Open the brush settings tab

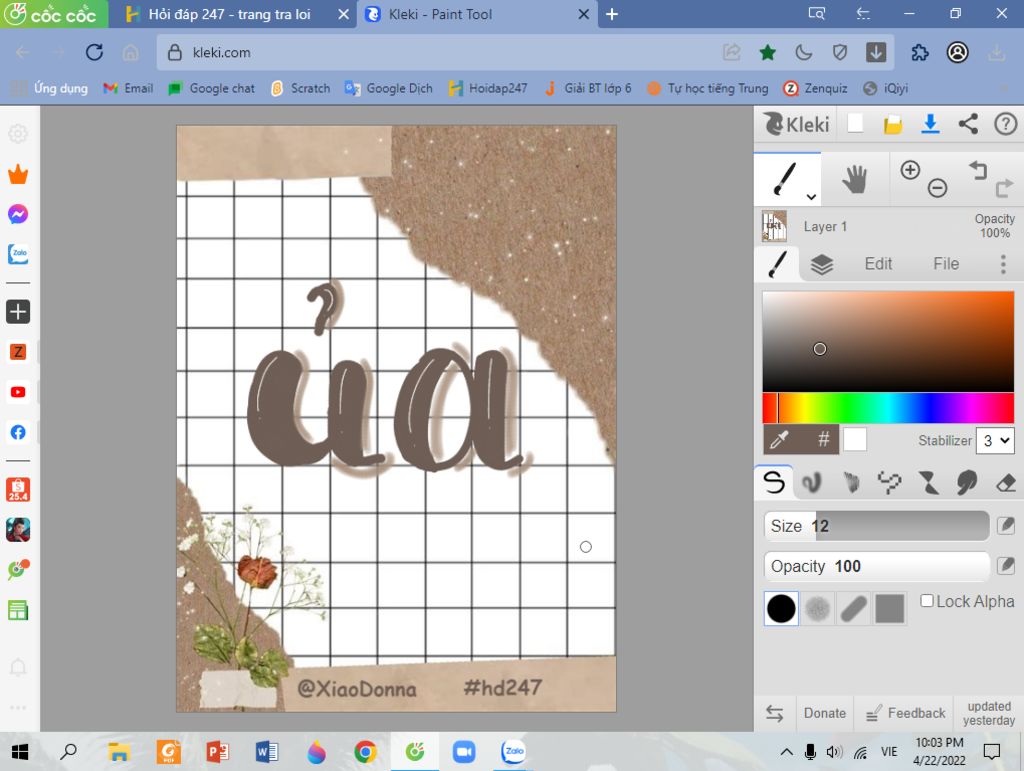click(x=777, y=264)
